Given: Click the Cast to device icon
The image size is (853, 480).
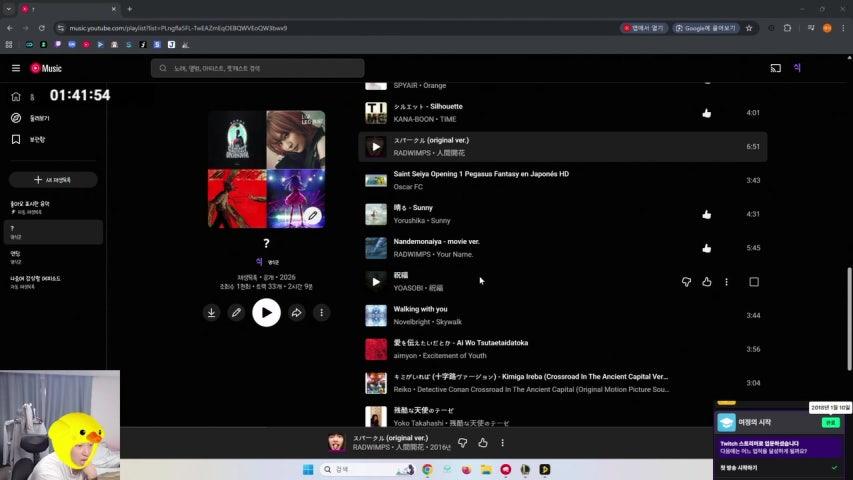Looking at the screenshot, I should tap(775, 68).
